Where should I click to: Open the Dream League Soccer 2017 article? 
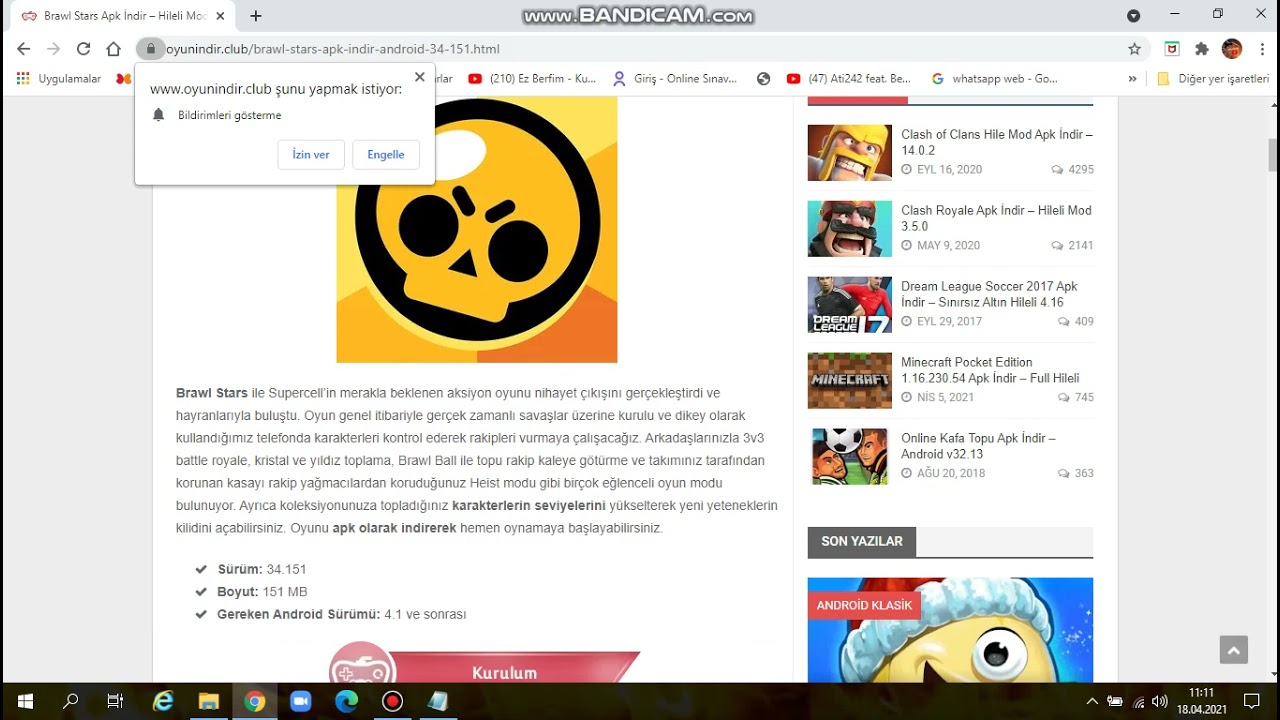click(989, 294)
